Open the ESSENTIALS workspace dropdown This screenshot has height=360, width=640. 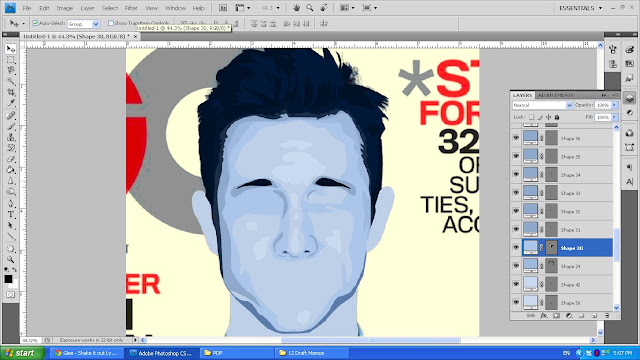tap(580, 8)
